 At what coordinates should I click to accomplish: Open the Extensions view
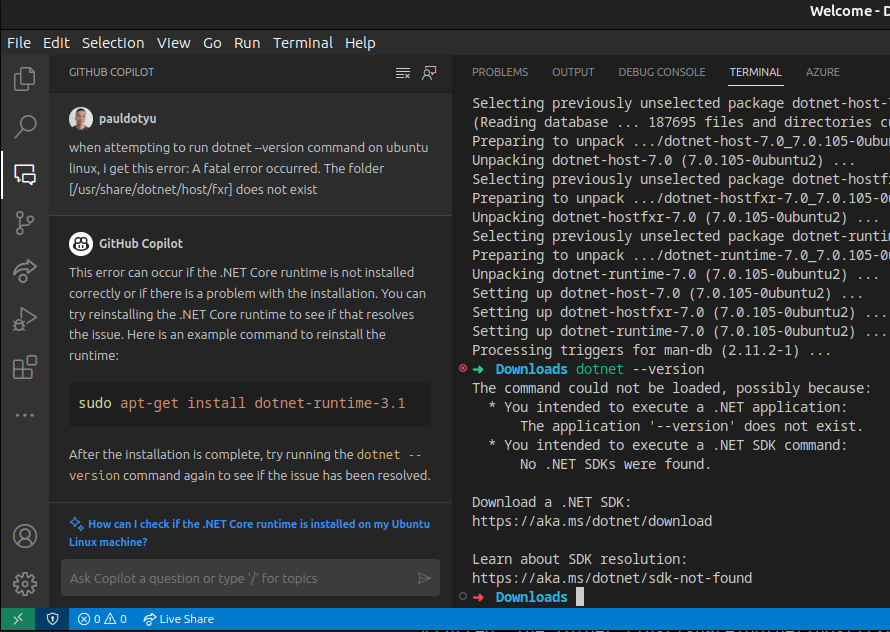(x=24, y=368)
